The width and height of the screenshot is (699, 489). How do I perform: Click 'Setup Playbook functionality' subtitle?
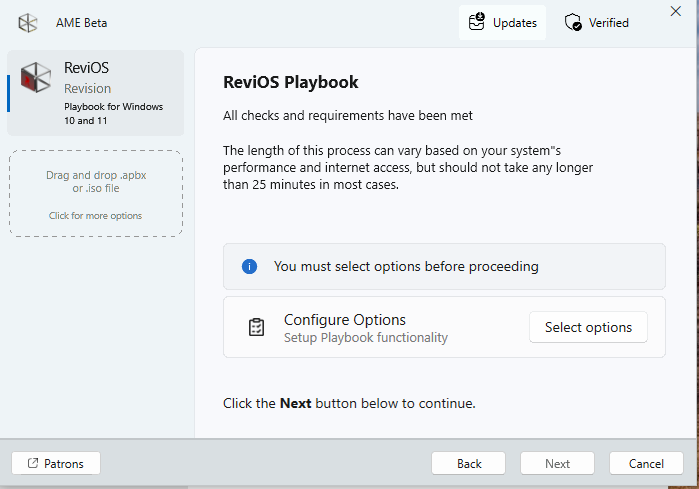click(x=366, y=338)
